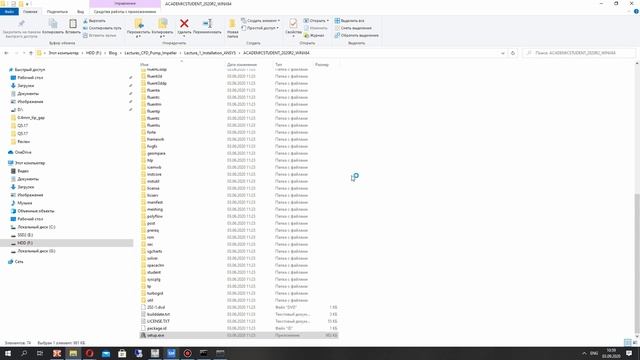Click Lectures_CFD_Pump_Impeller in the breadcrumb
Viewport: 640px width, 360px height.
(x=151, y=53)
